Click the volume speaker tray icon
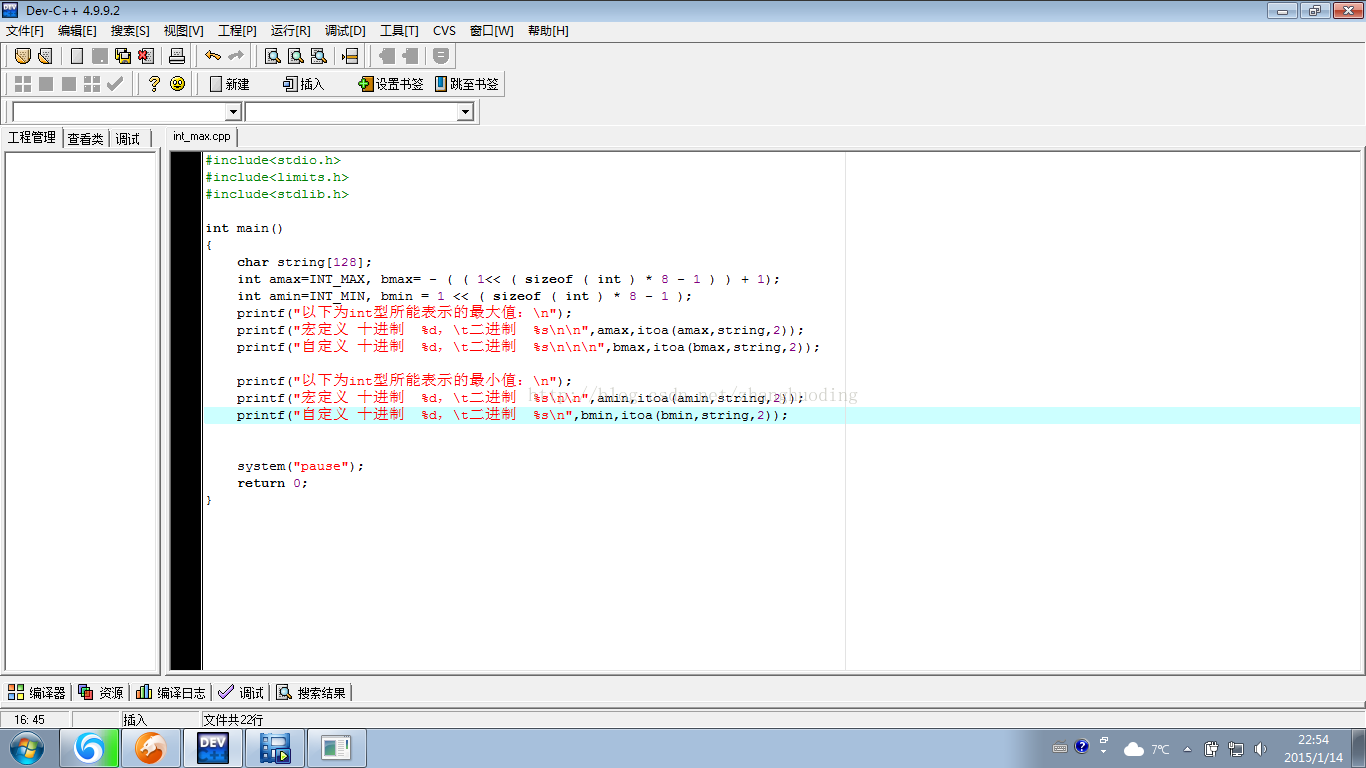Image resolution: width=1366 pixels, height=768 pixels. (1260, 748)
